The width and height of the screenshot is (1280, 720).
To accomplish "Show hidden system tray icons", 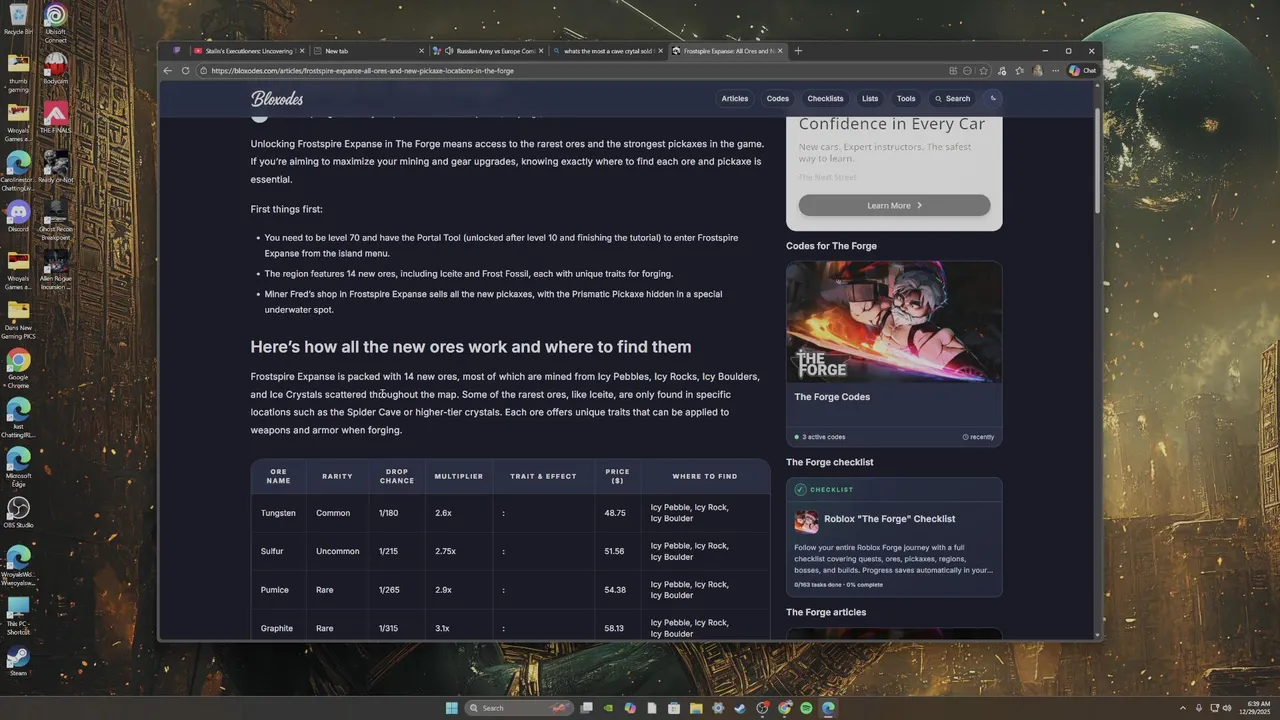I will pos(1183,708).
